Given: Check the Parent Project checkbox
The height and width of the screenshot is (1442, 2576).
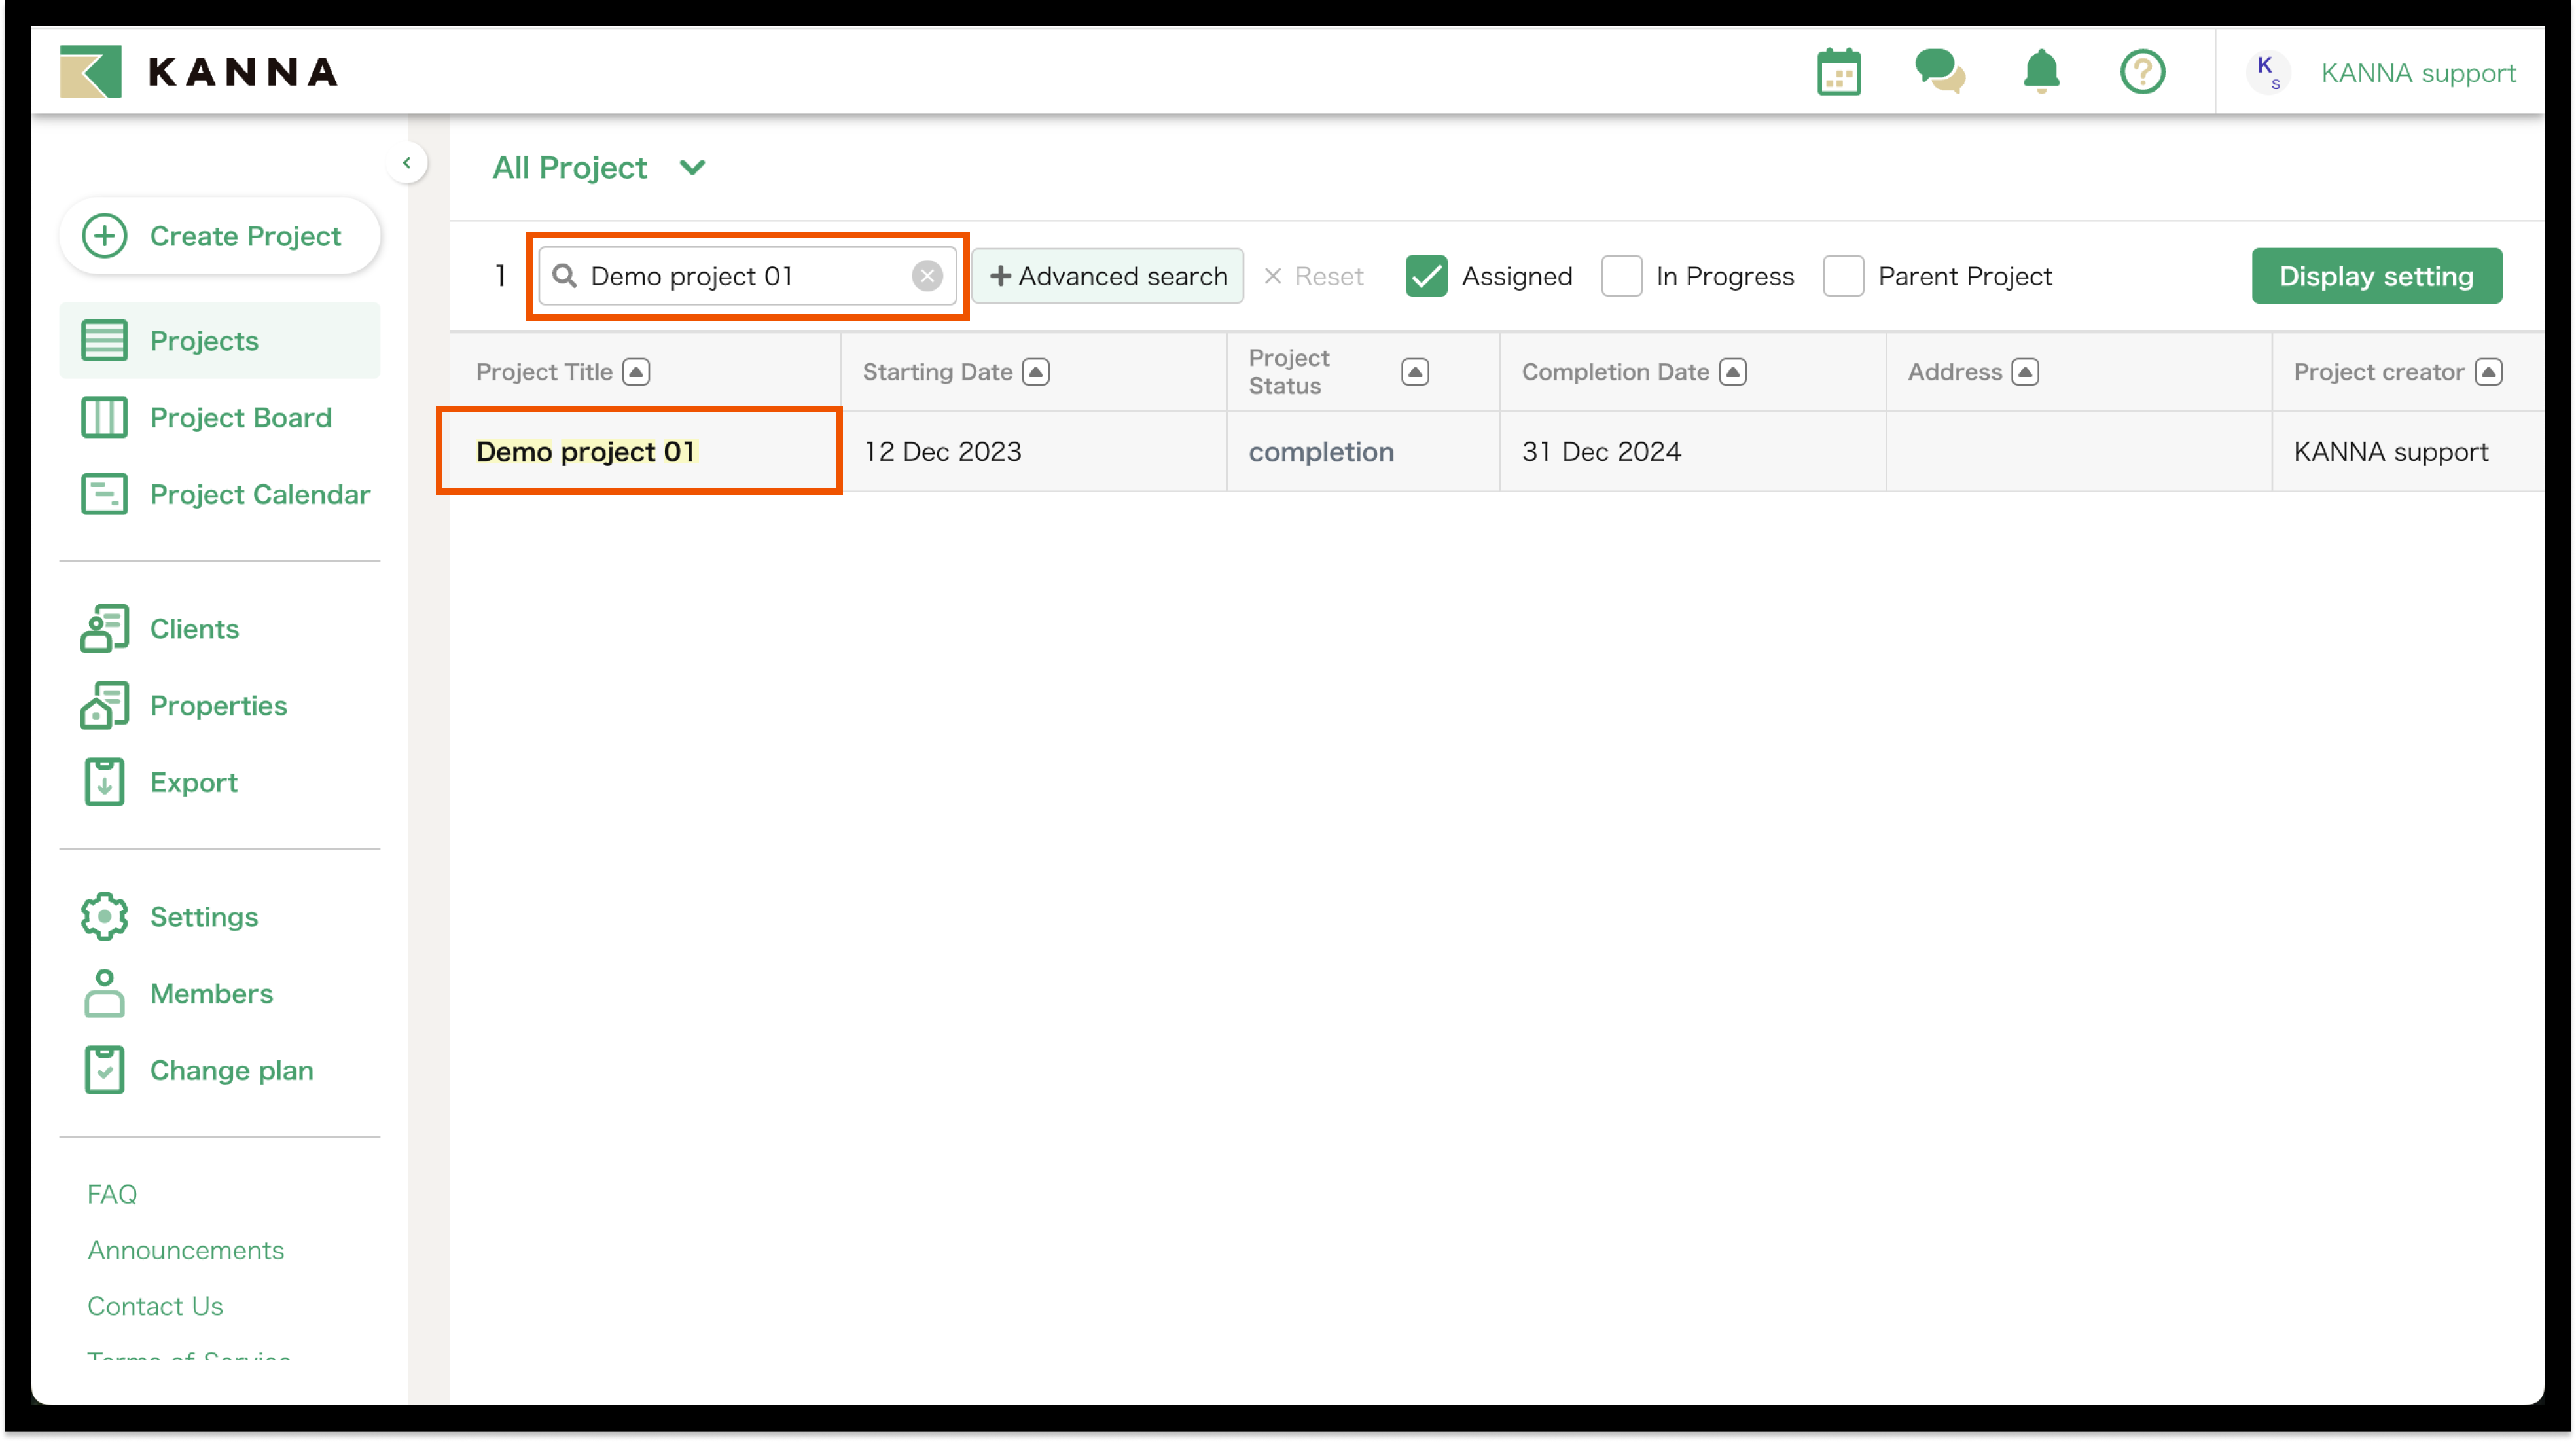Looking at the screenshot, I should [1843, 276].
